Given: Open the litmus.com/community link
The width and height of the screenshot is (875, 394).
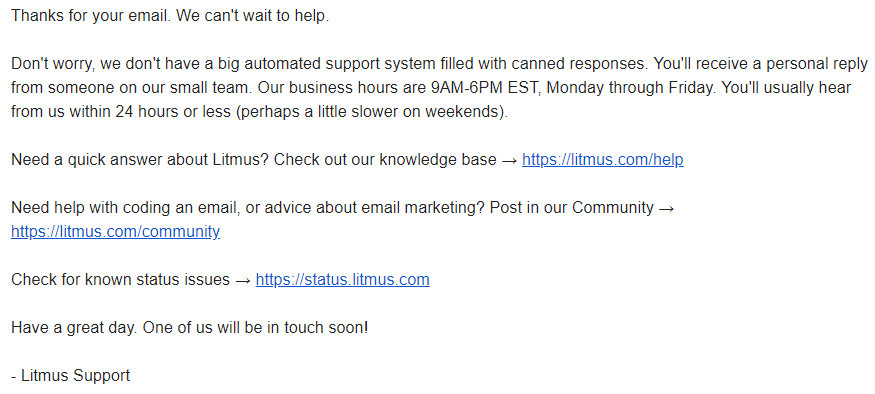Looking at the screenshot, I should tap(116, 232).
